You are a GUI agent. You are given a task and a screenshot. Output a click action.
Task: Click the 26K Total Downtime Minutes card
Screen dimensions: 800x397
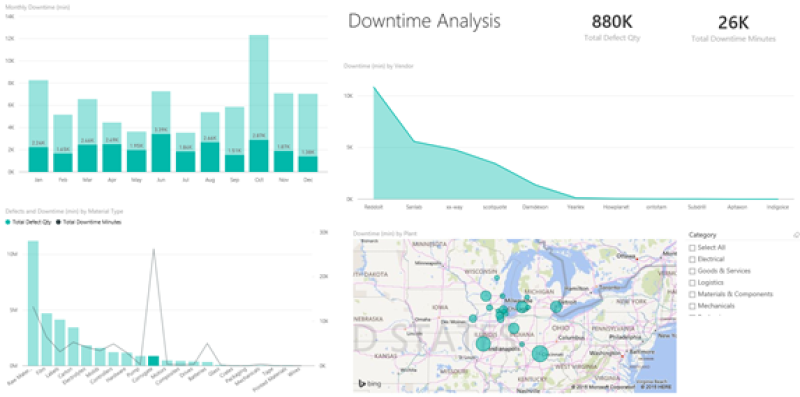coord(733,28)
